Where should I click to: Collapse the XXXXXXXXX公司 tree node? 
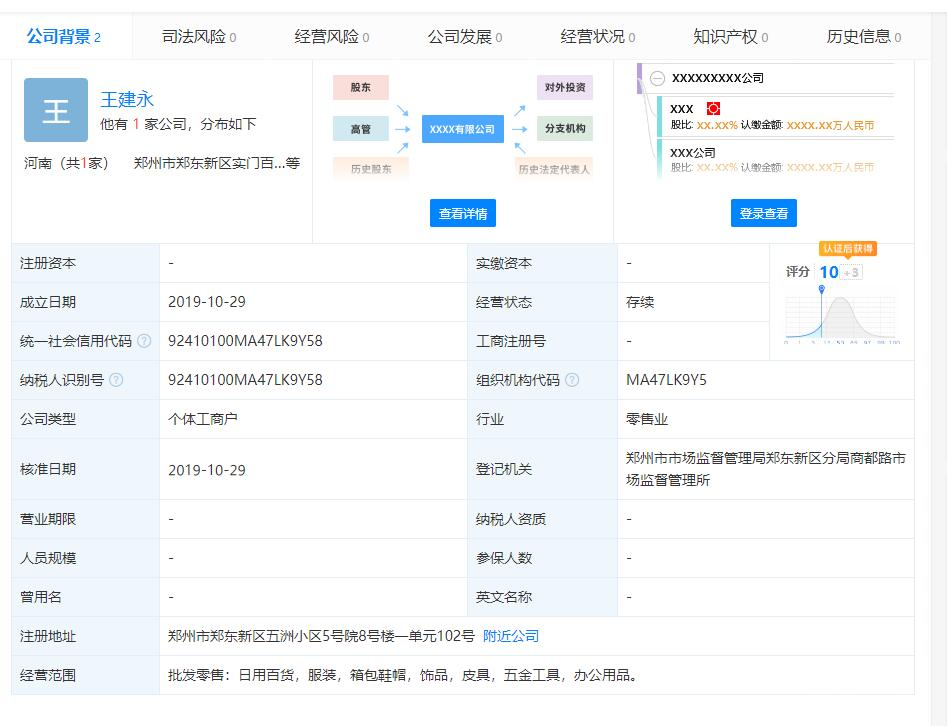point(657,78)
